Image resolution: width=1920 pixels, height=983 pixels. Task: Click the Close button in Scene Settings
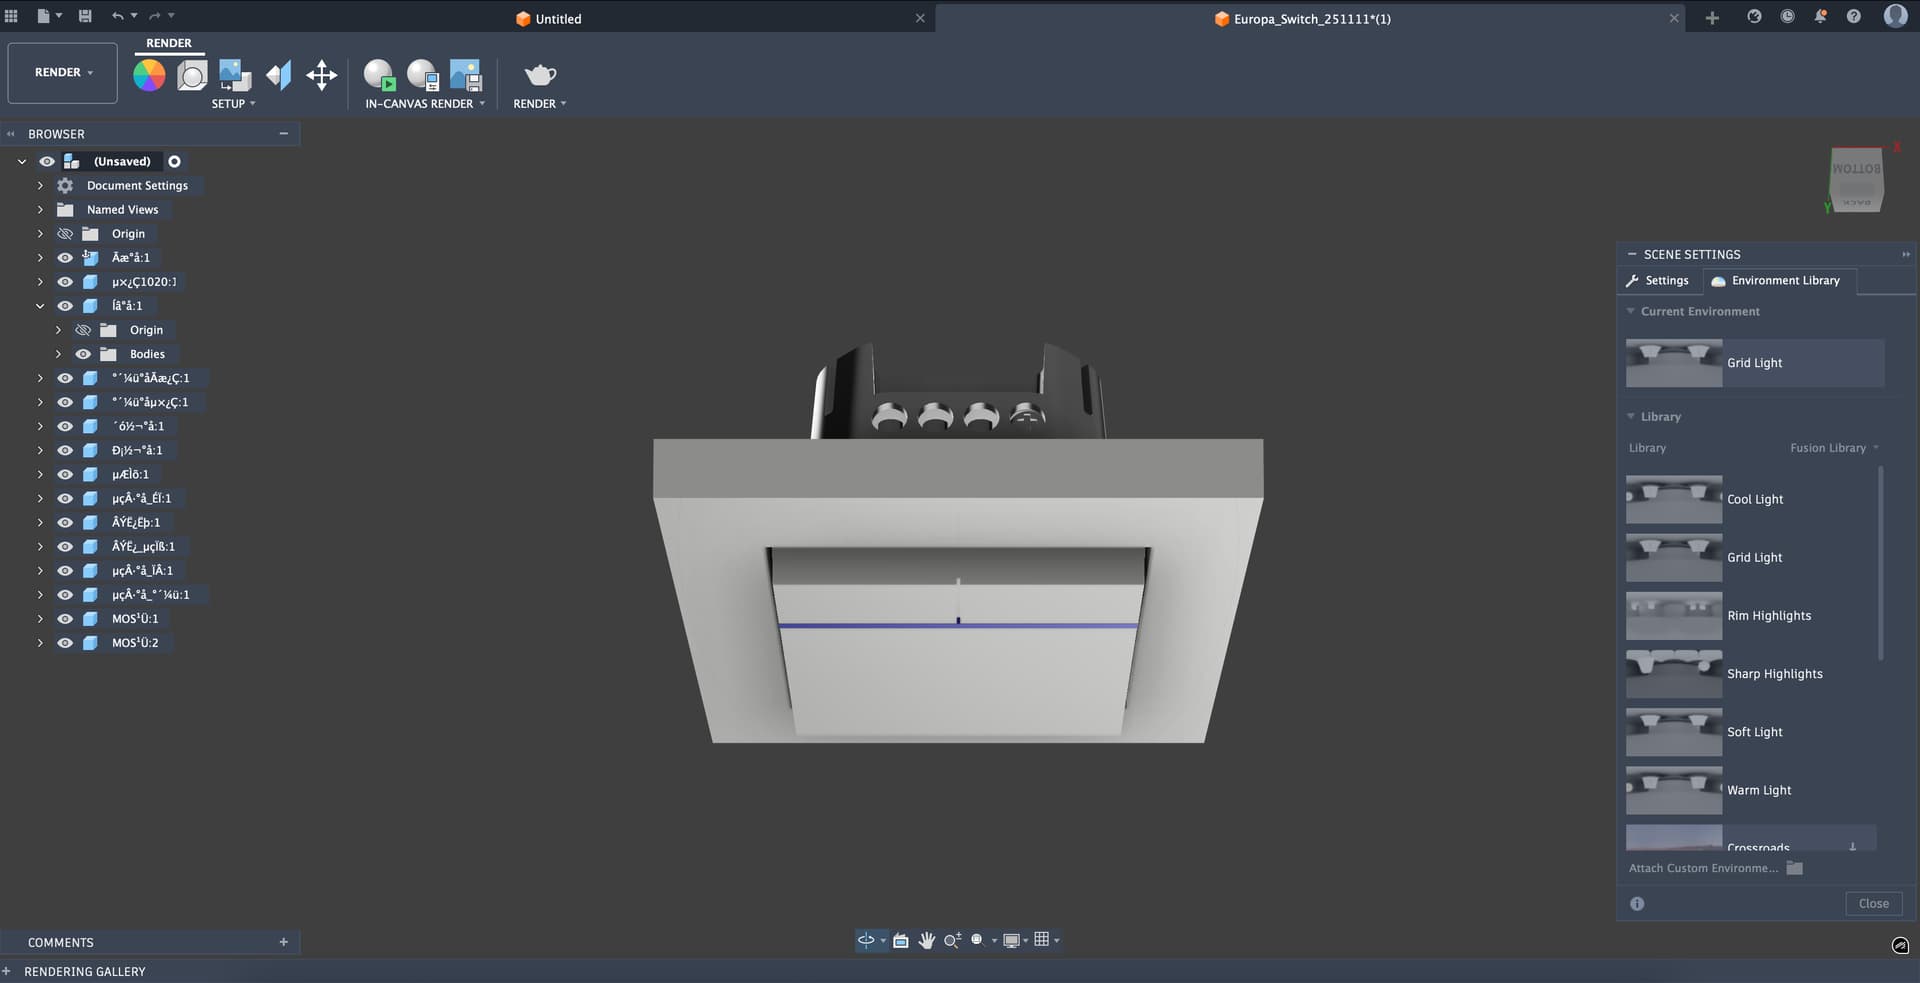point(1872,903)
